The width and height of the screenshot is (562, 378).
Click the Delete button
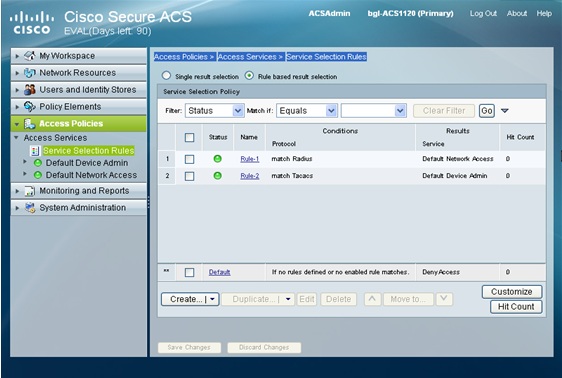338,299
